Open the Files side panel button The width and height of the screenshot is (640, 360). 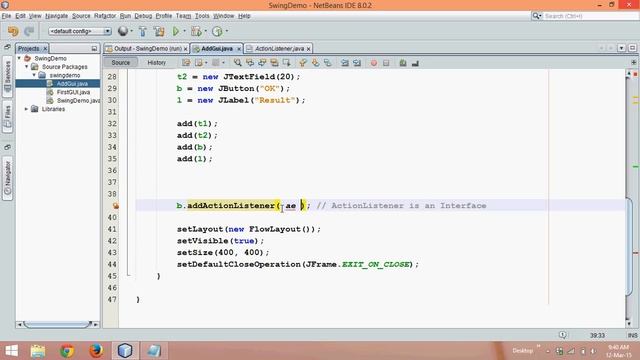pos(7,116)
